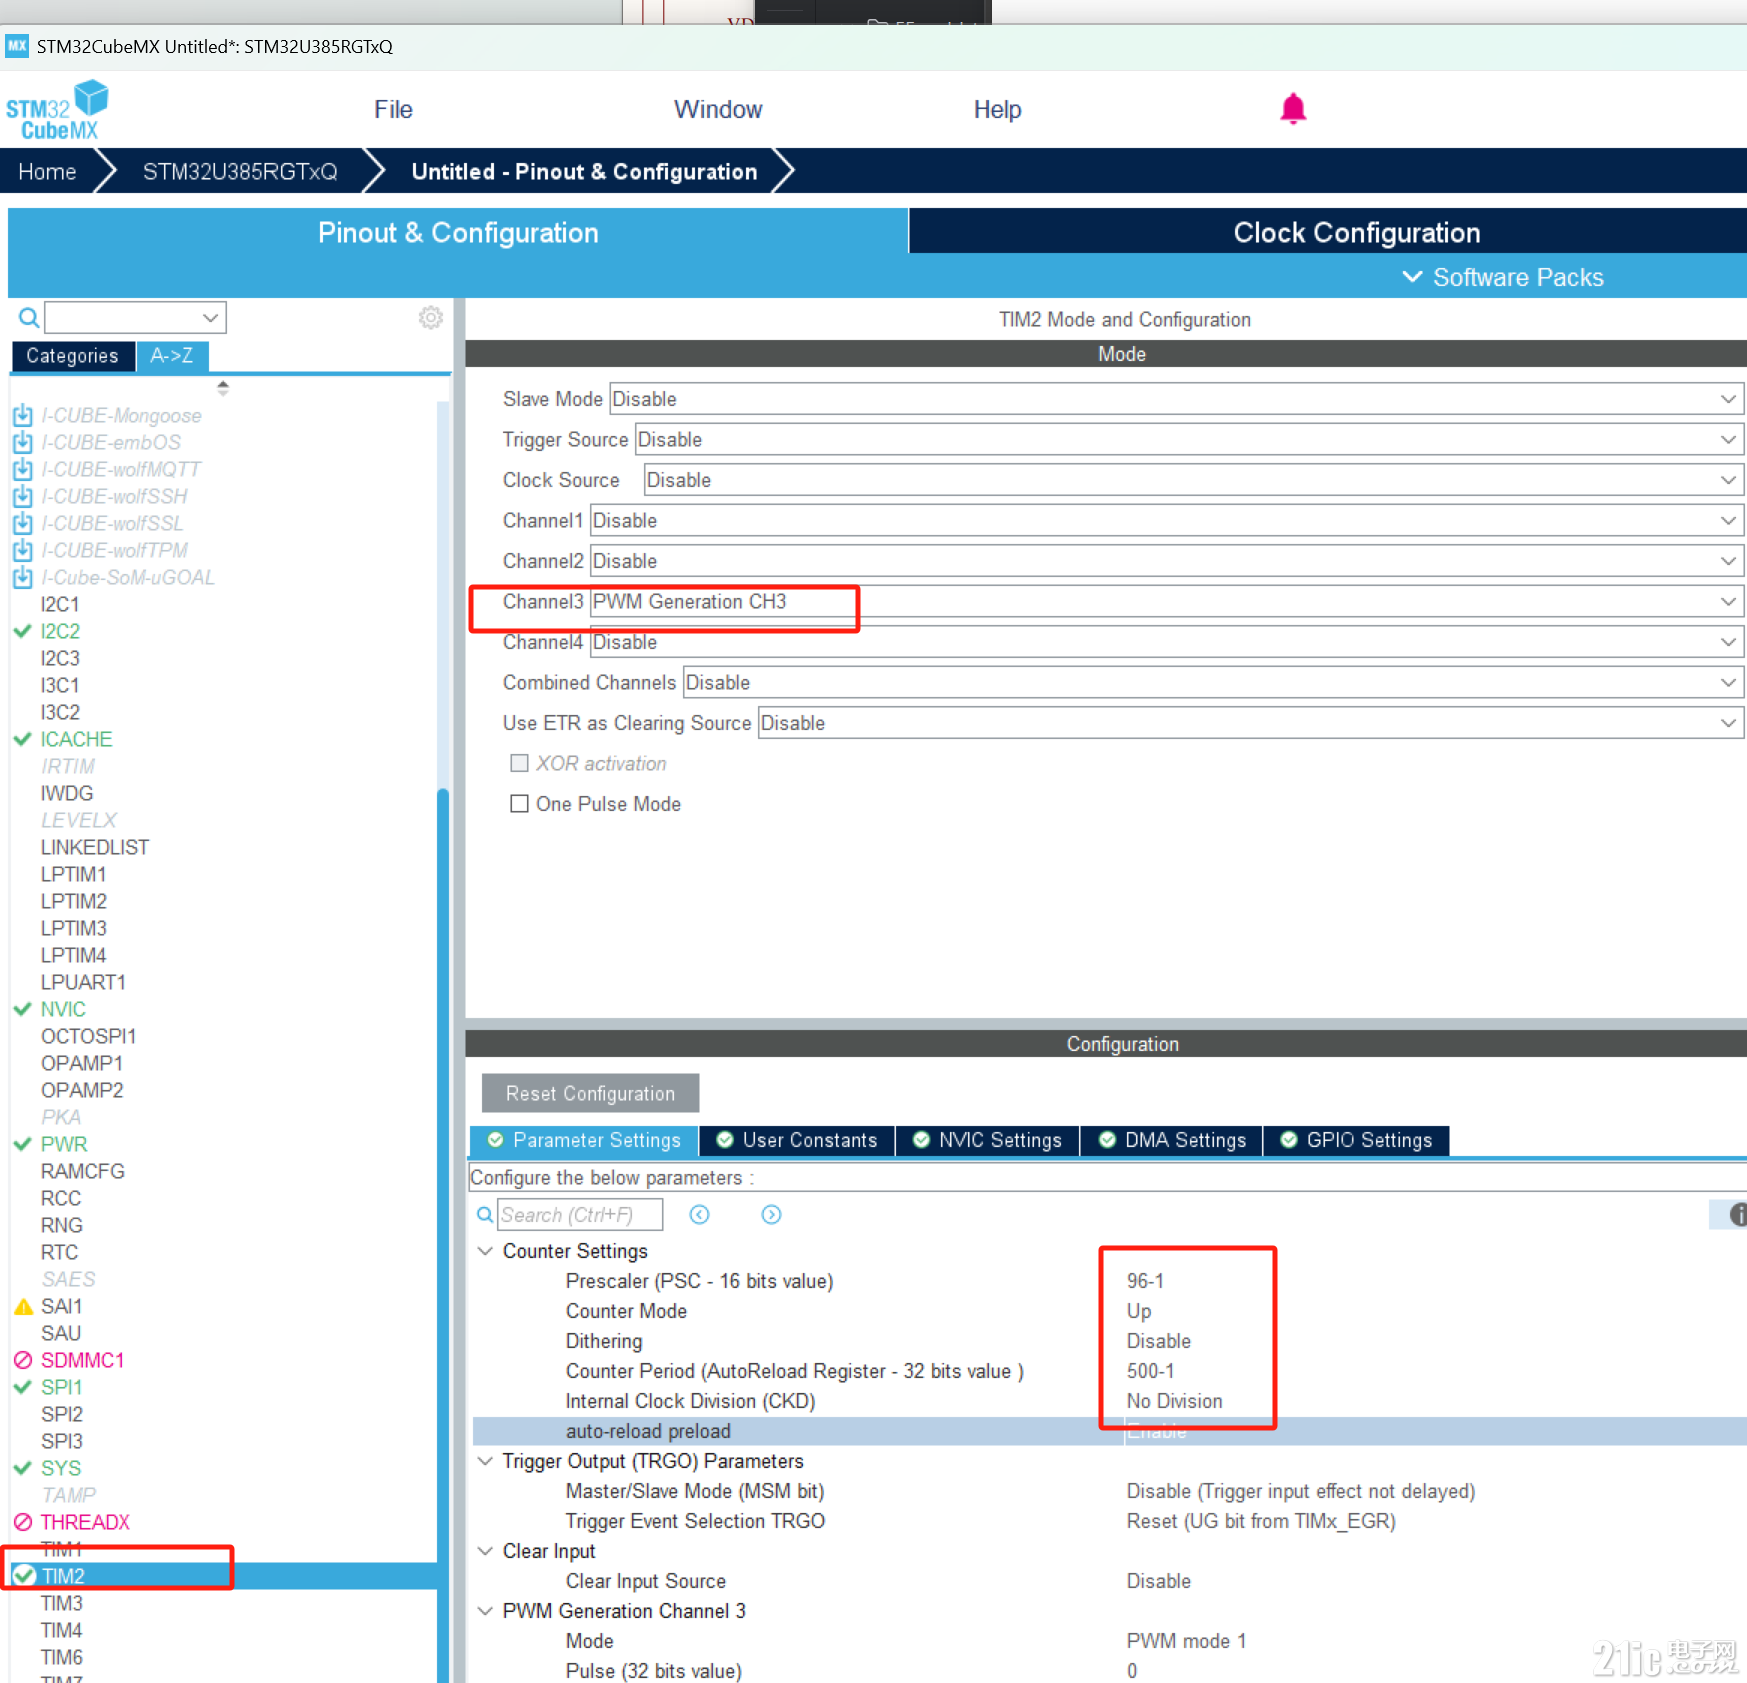This screenshot has height=1683, width=1747.
Task: Click the PWM mode 1 value
Action: click(1186, 1641)
